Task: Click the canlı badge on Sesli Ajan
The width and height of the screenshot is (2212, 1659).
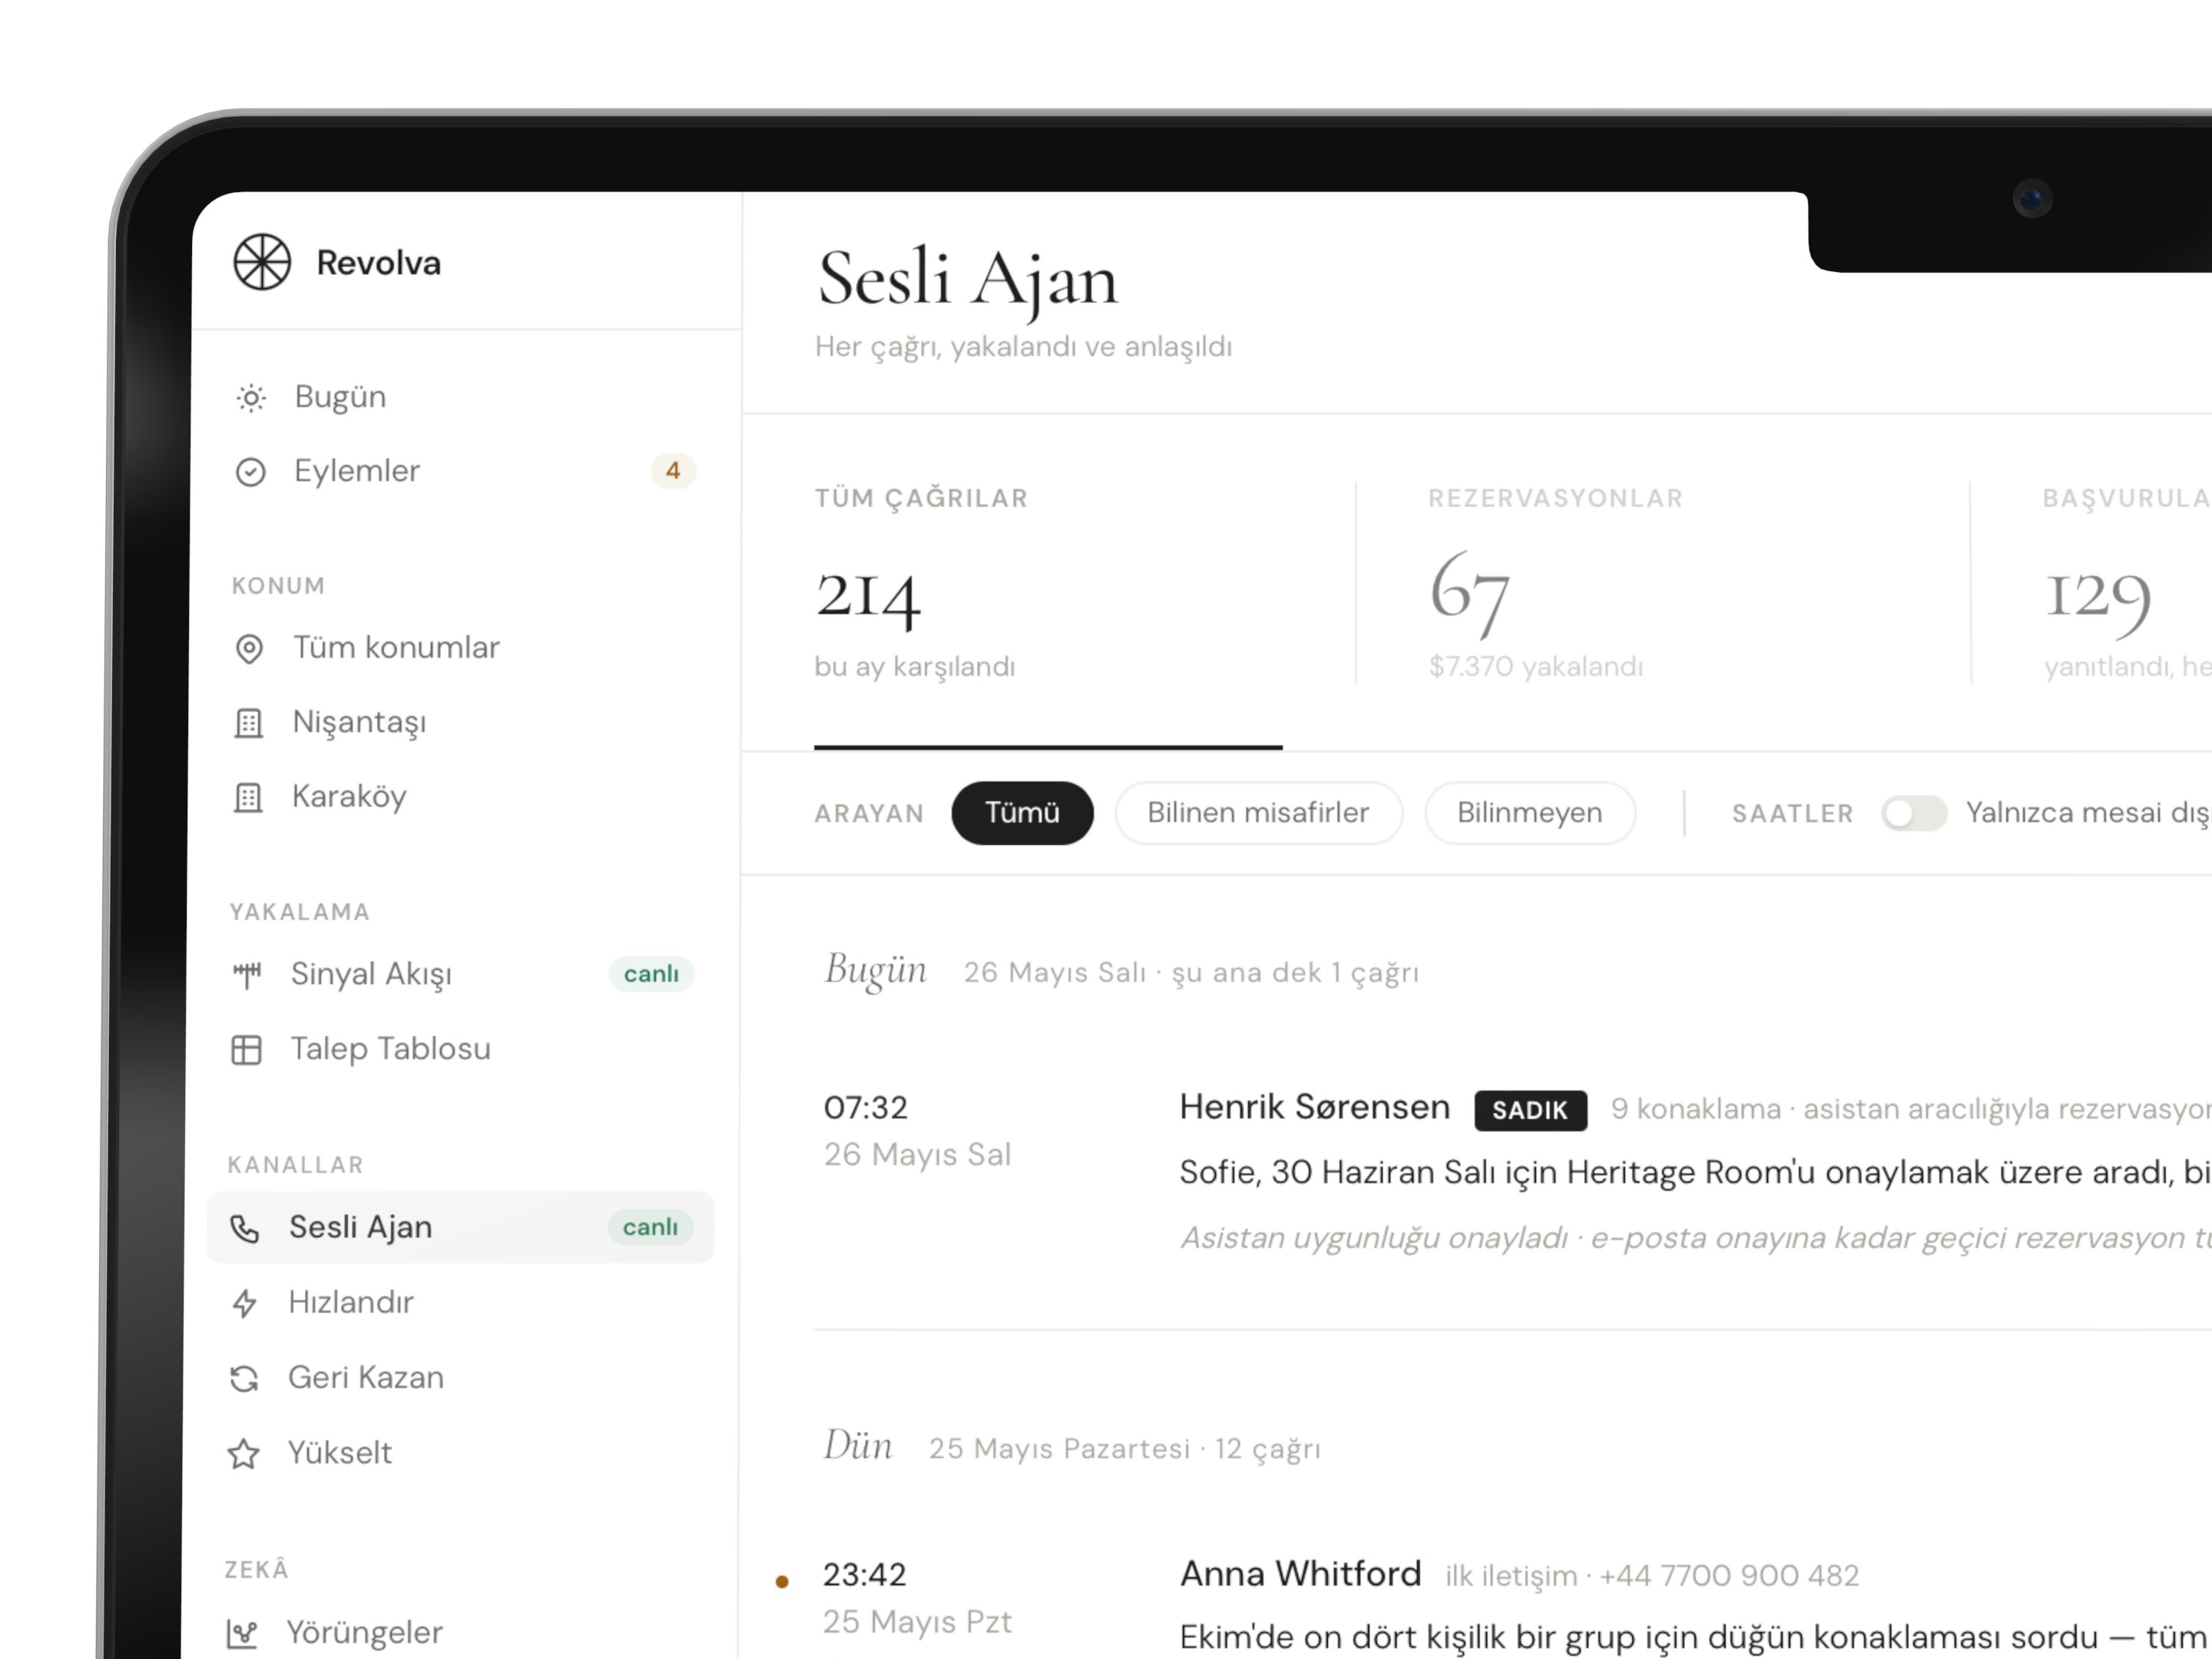Action: 650,1227
